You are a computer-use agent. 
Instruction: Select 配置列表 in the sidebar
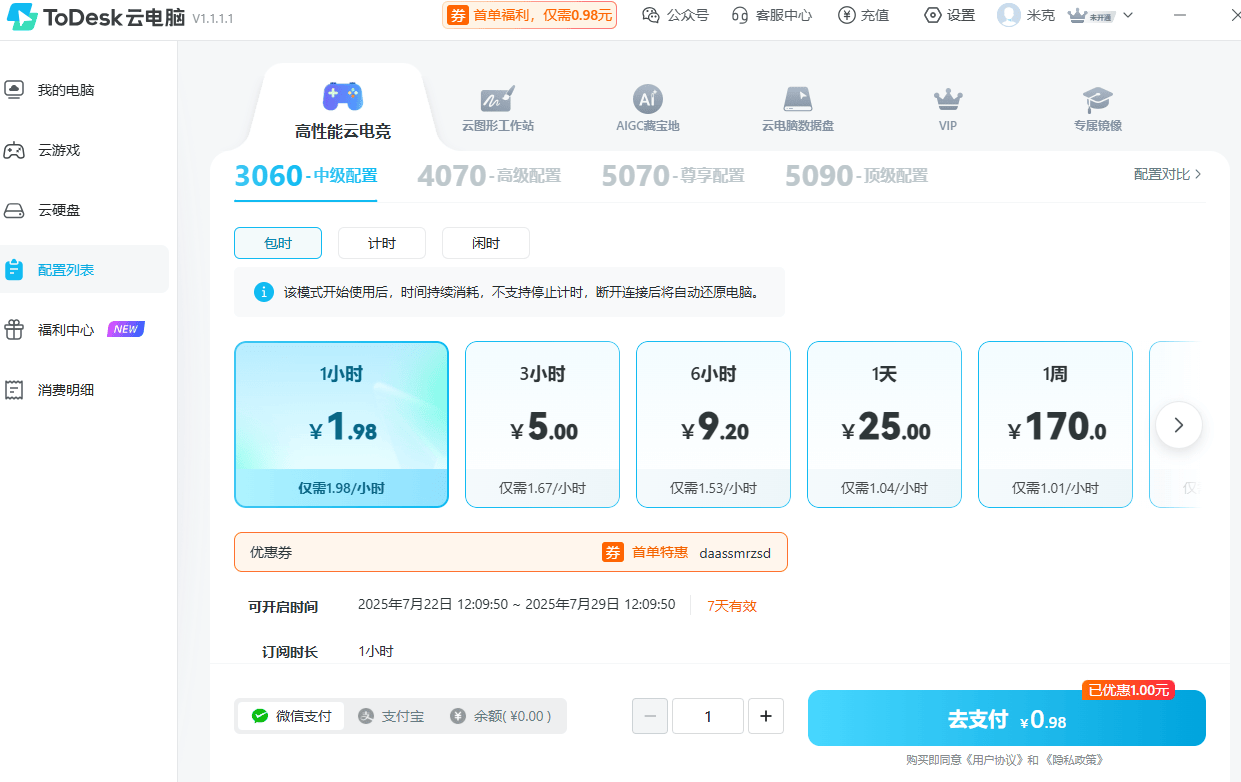pos(85,269)
